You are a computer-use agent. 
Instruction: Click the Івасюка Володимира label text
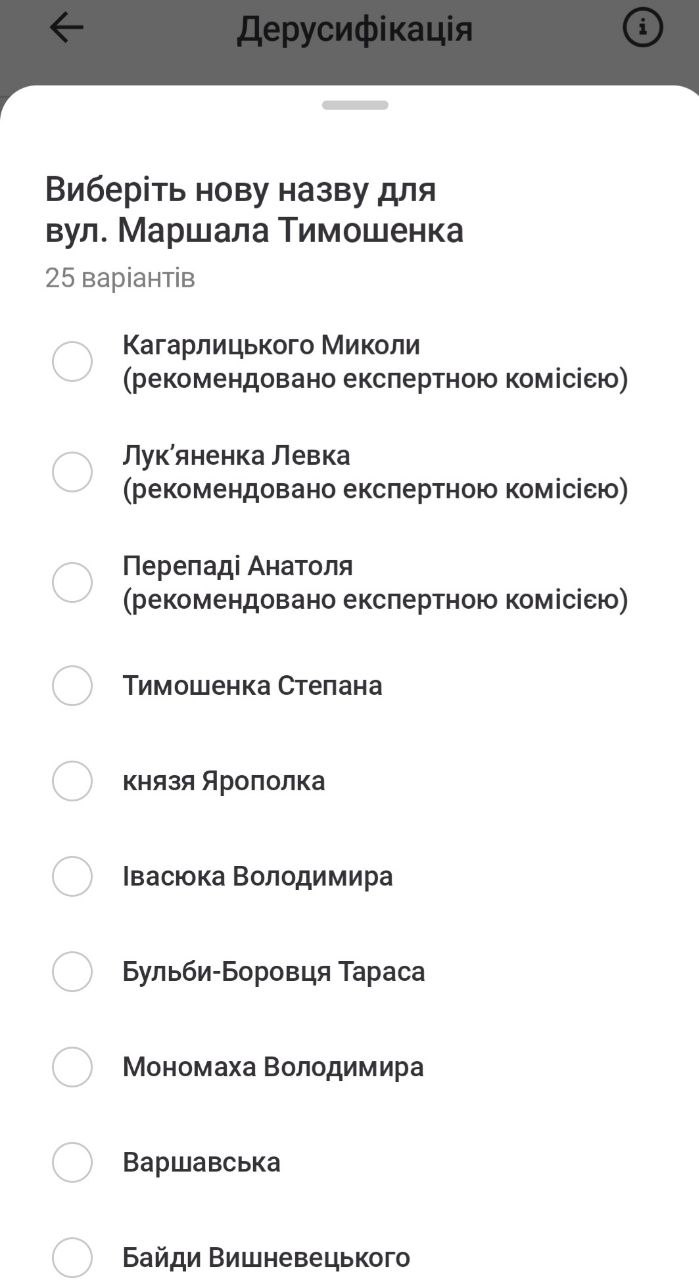click(x=257, y=877)
